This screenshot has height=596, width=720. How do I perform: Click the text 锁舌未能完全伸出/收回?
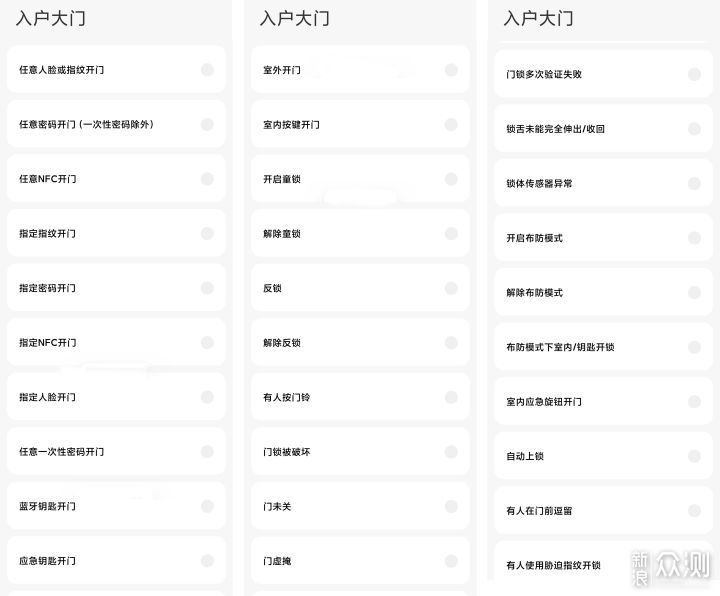(556, 129)
